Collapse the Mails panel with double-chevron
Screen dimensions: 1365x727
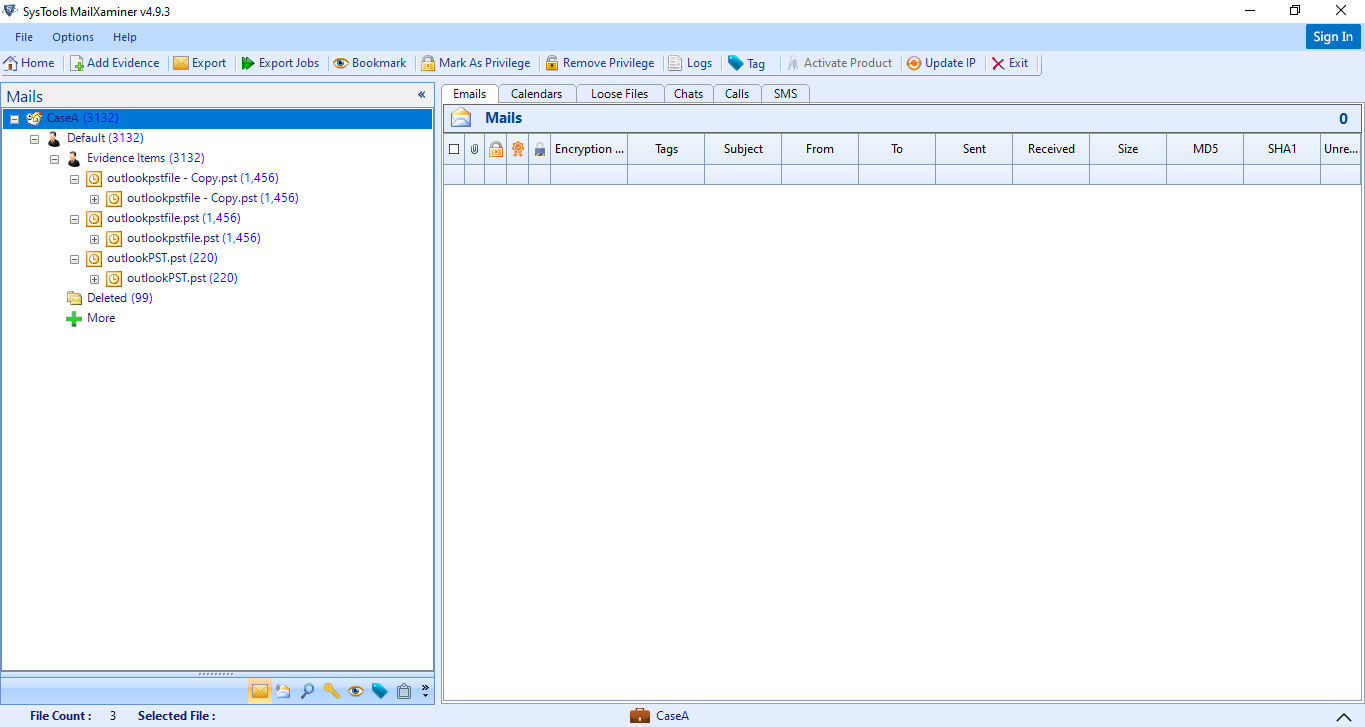click(x=422, y=95)
